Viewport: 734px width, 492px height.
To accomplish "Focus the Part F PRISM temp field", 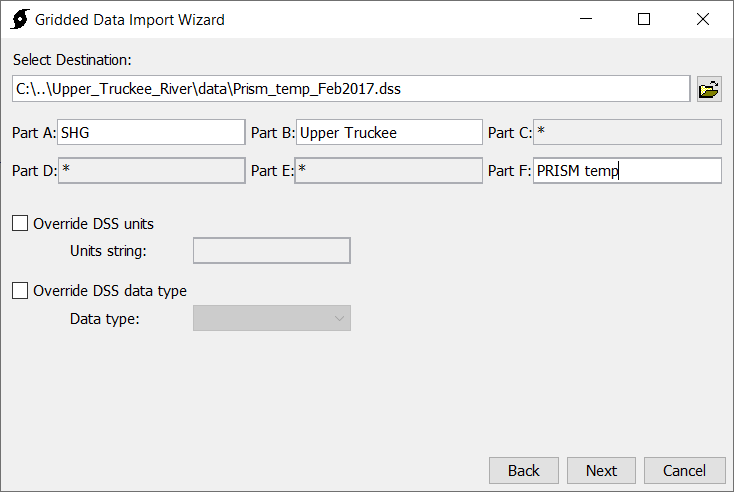I will (627, 170).
